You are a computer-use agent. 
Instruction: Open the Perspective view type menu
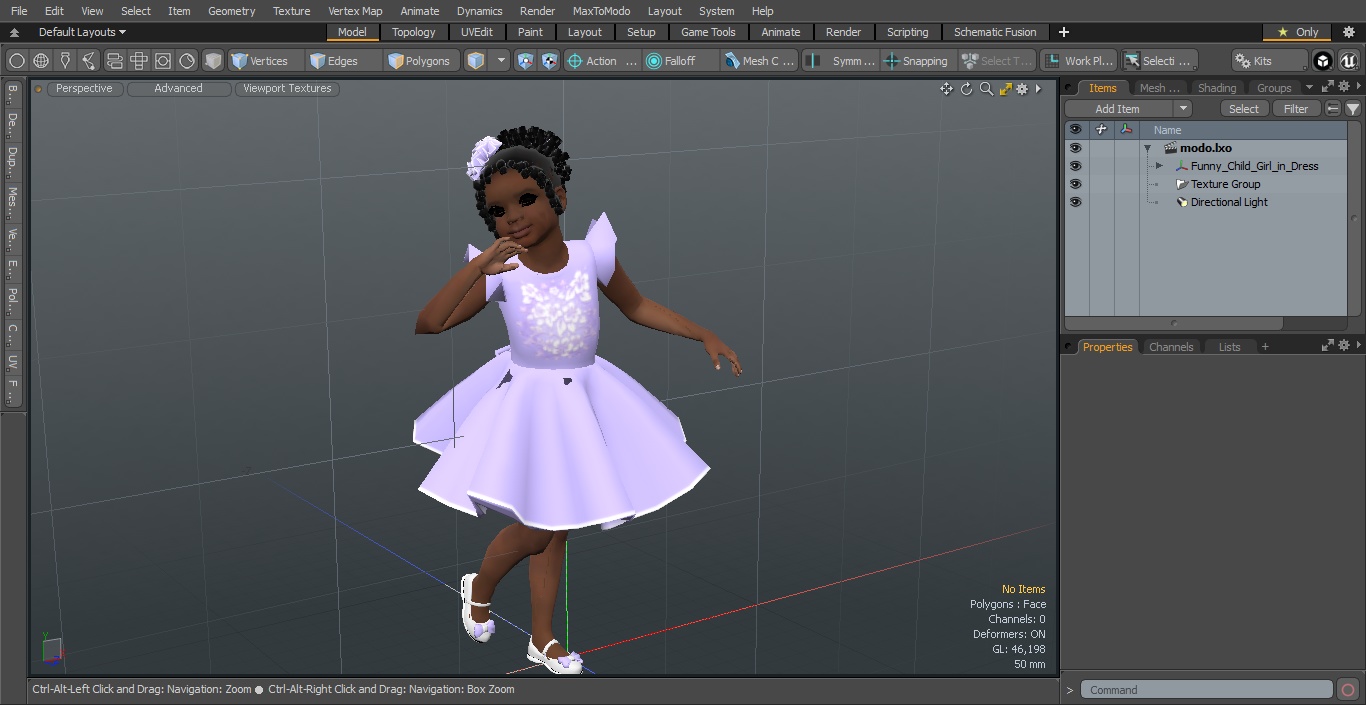[x=84, y=88]
